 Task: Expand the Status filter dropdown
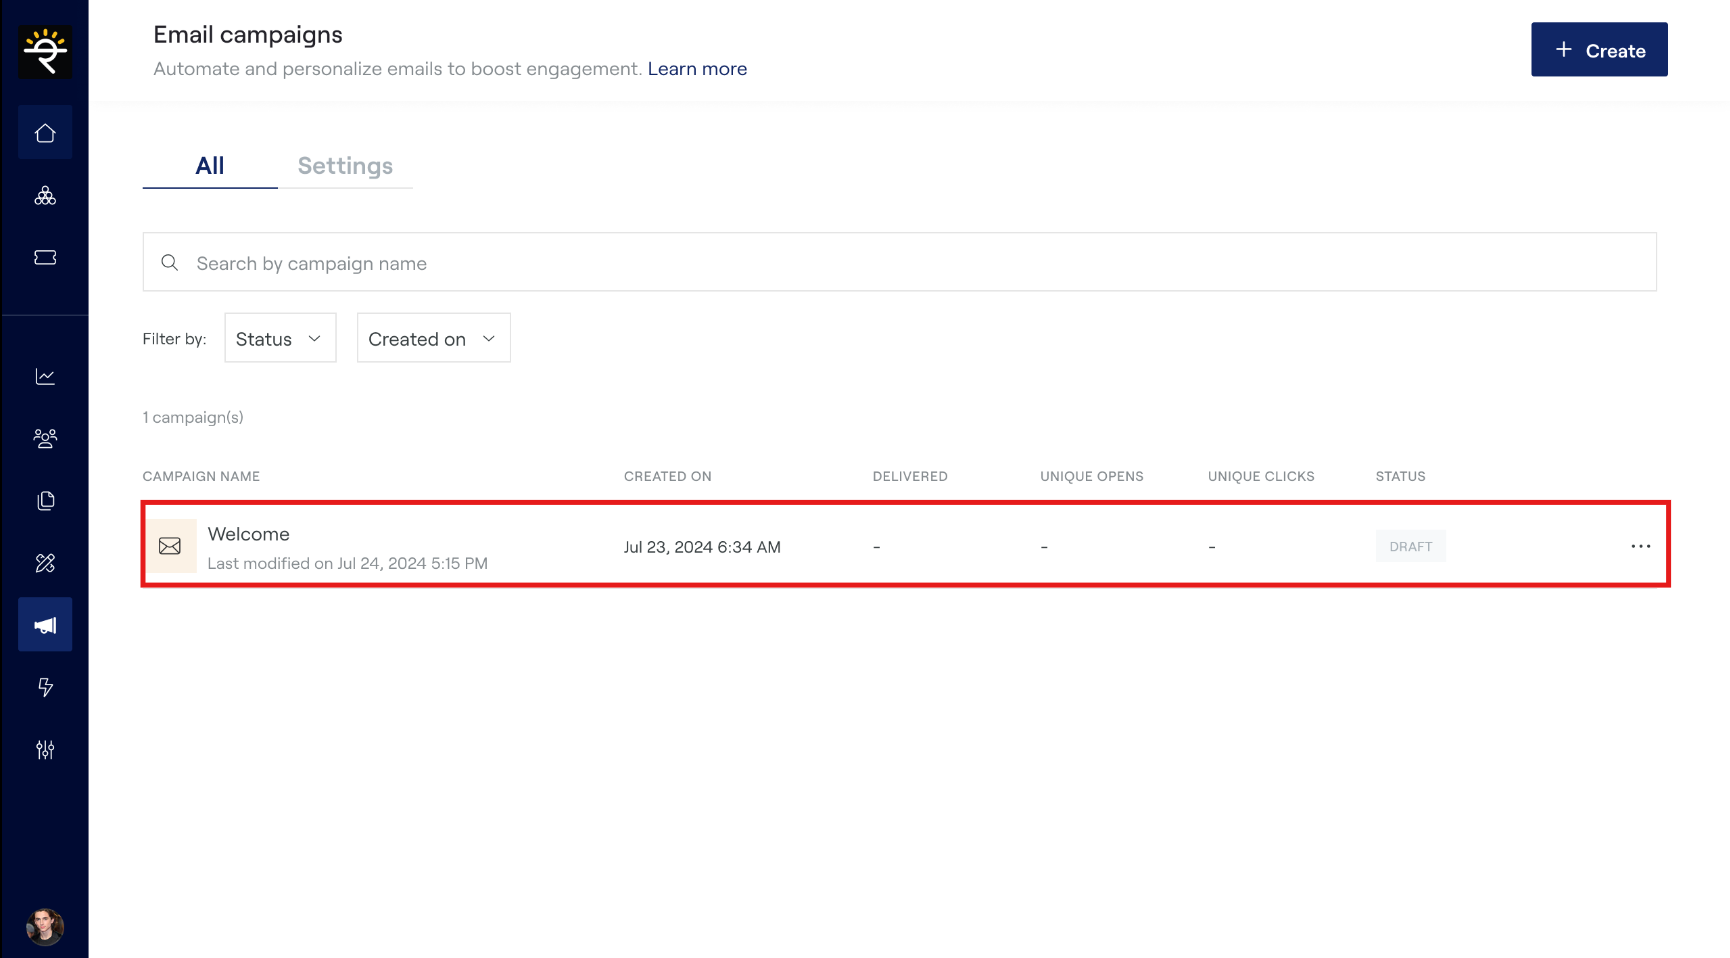[280, 339]
